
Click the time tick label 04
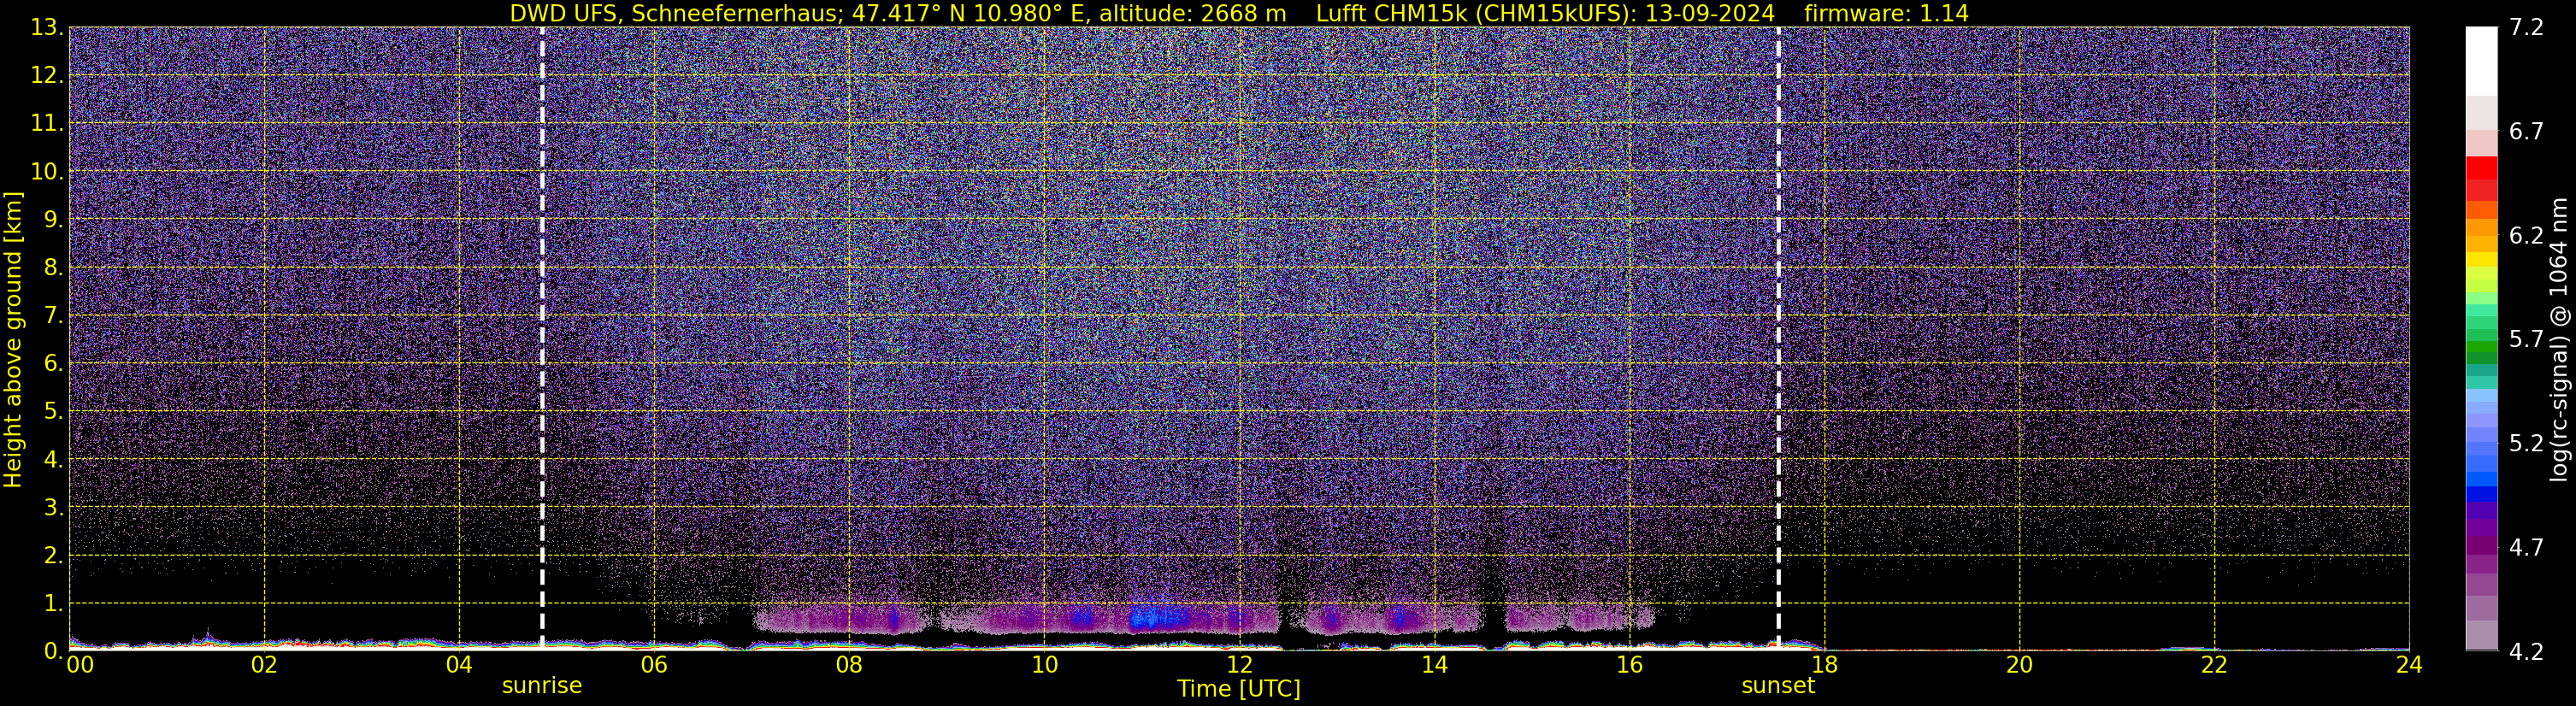coord(459,665)
